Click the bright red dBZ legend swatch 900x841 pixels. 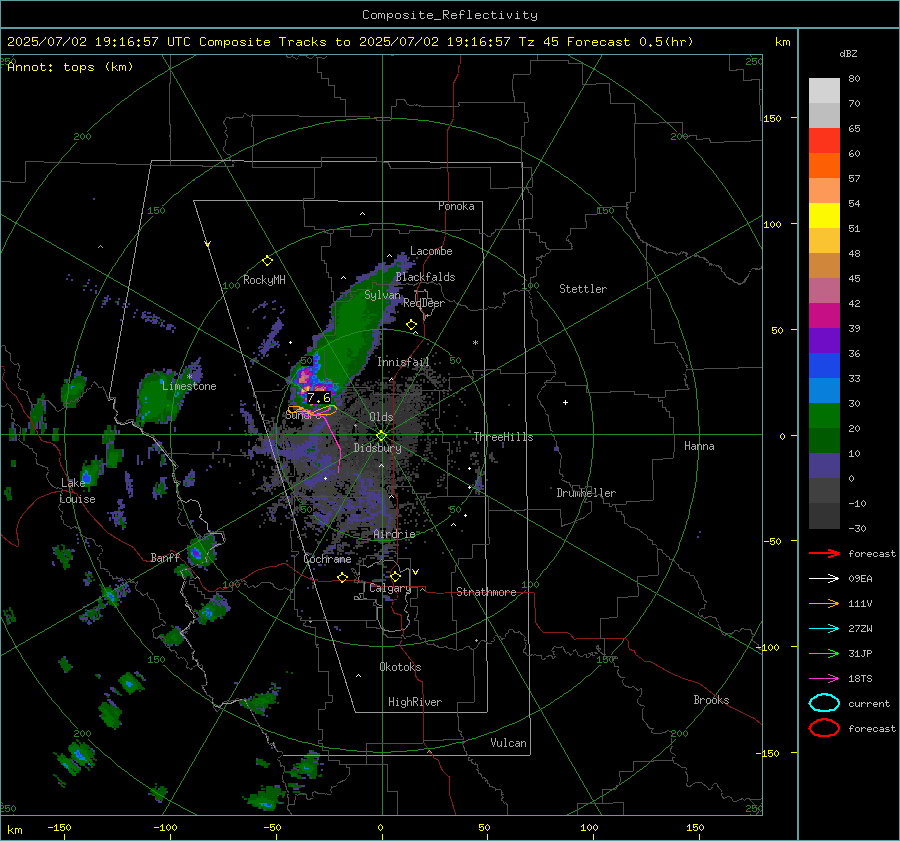824,141
